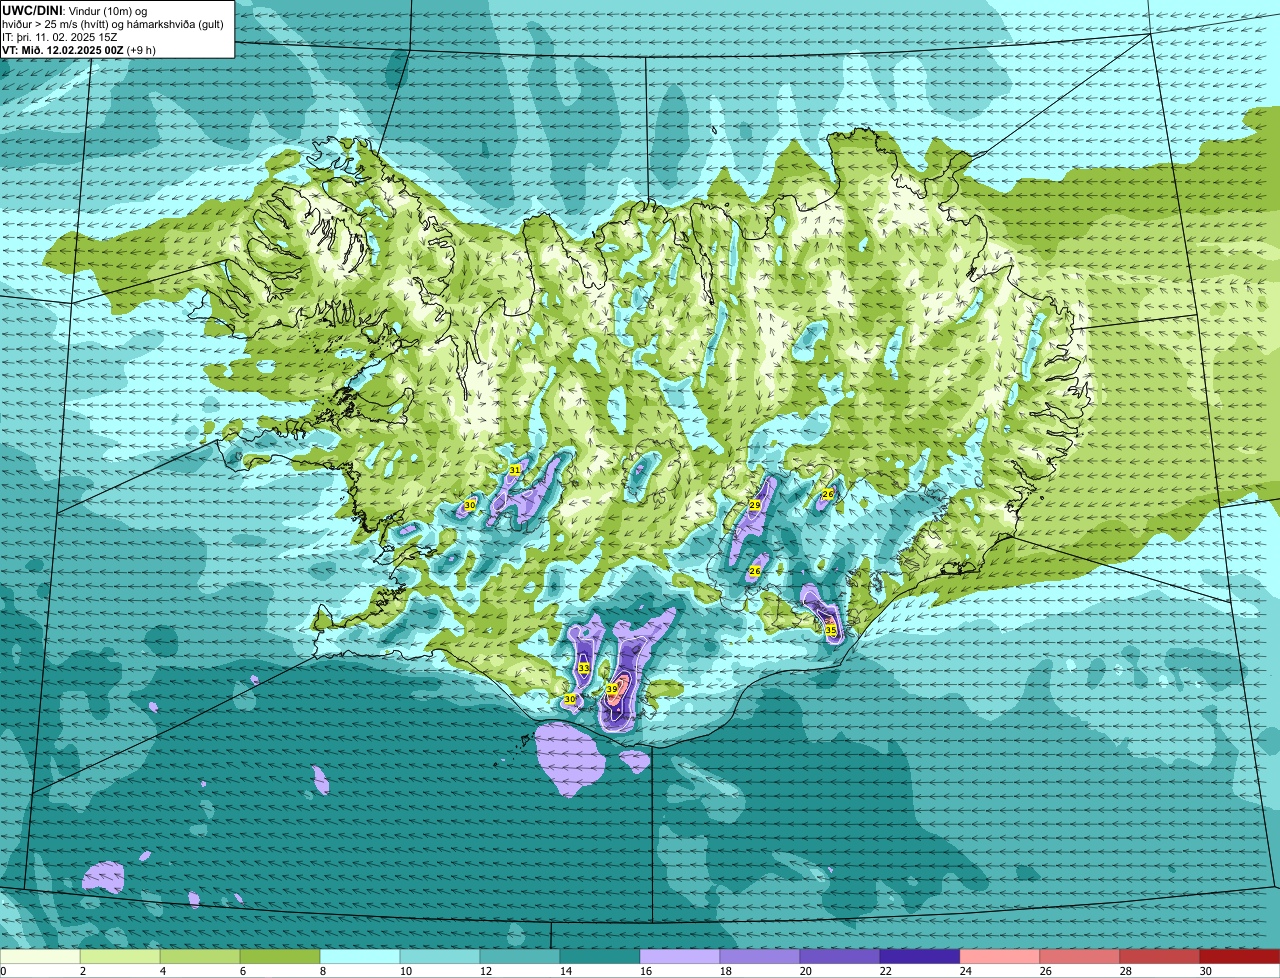Select the 8–10 m/s pale cyan swatch

coord(360,956)
